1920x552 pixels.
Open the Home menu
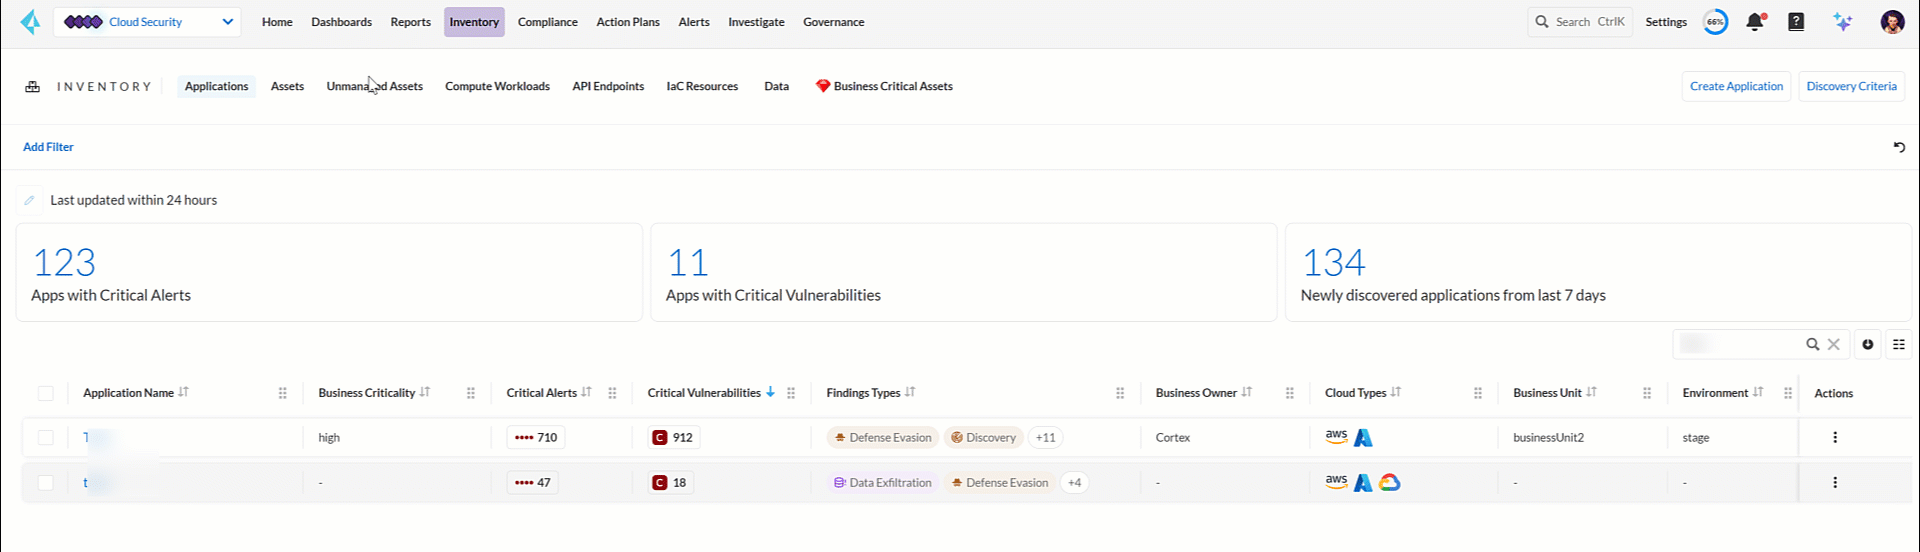277,22
